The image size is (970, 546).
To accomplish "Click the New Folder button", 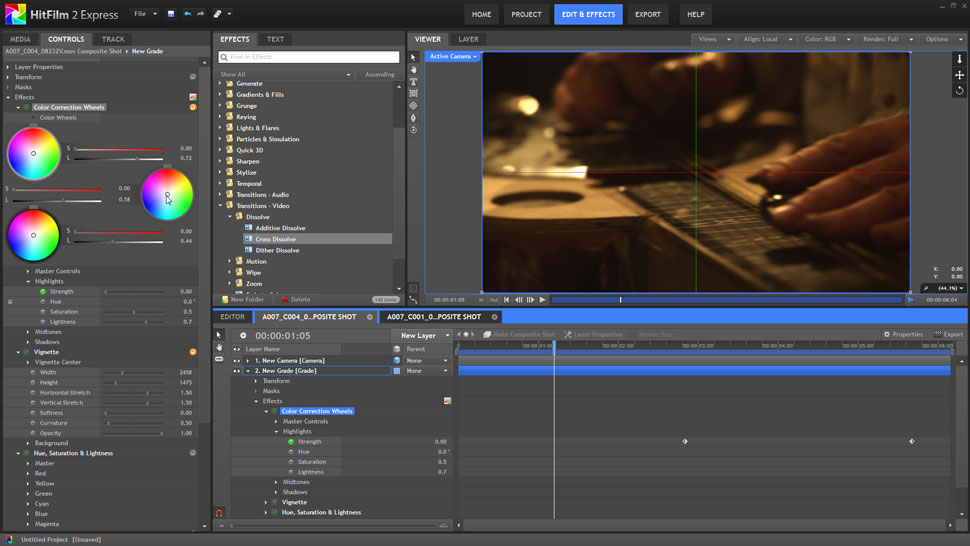I will [244, 299].
